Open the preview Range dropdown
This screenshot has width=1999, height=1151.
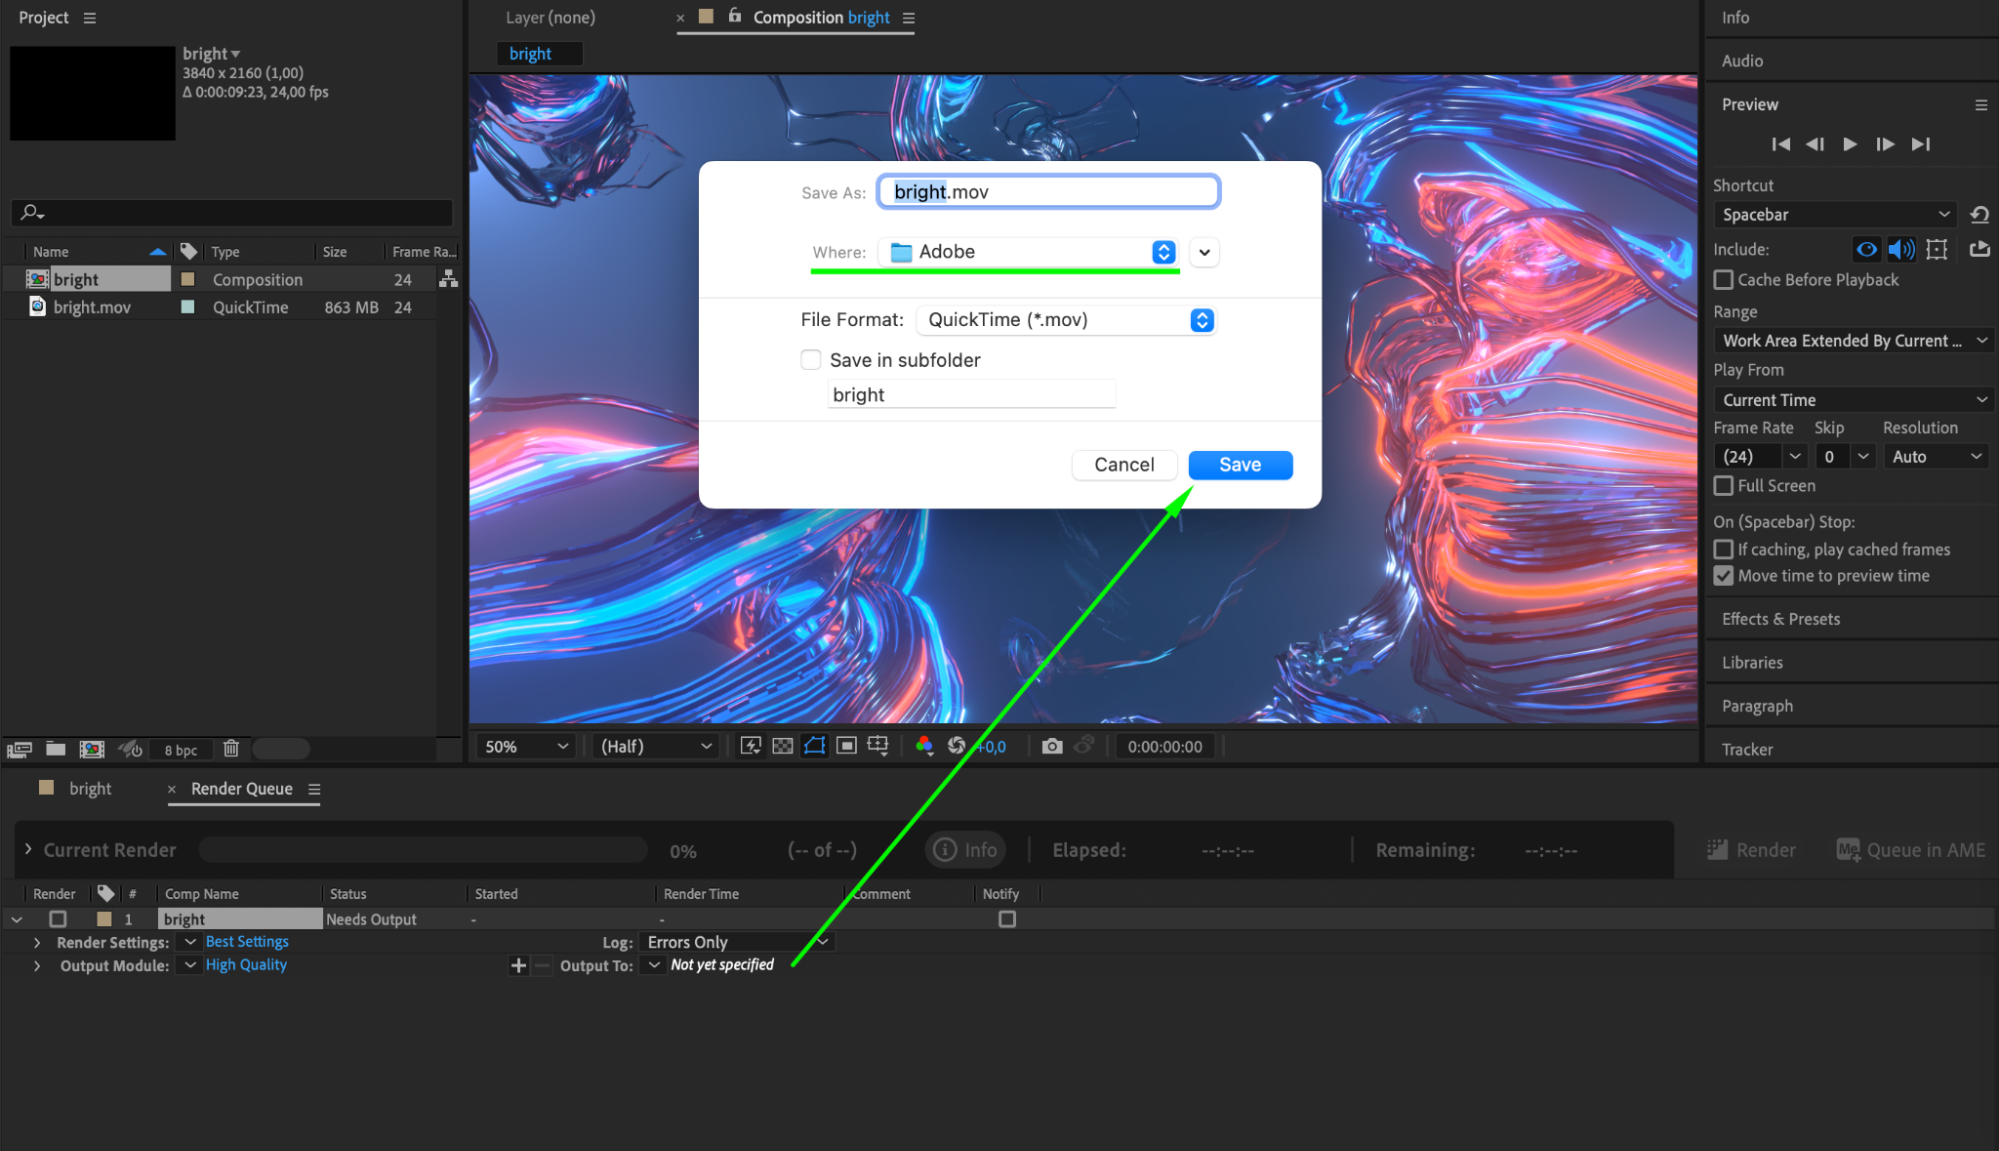tap(1854, 341)
